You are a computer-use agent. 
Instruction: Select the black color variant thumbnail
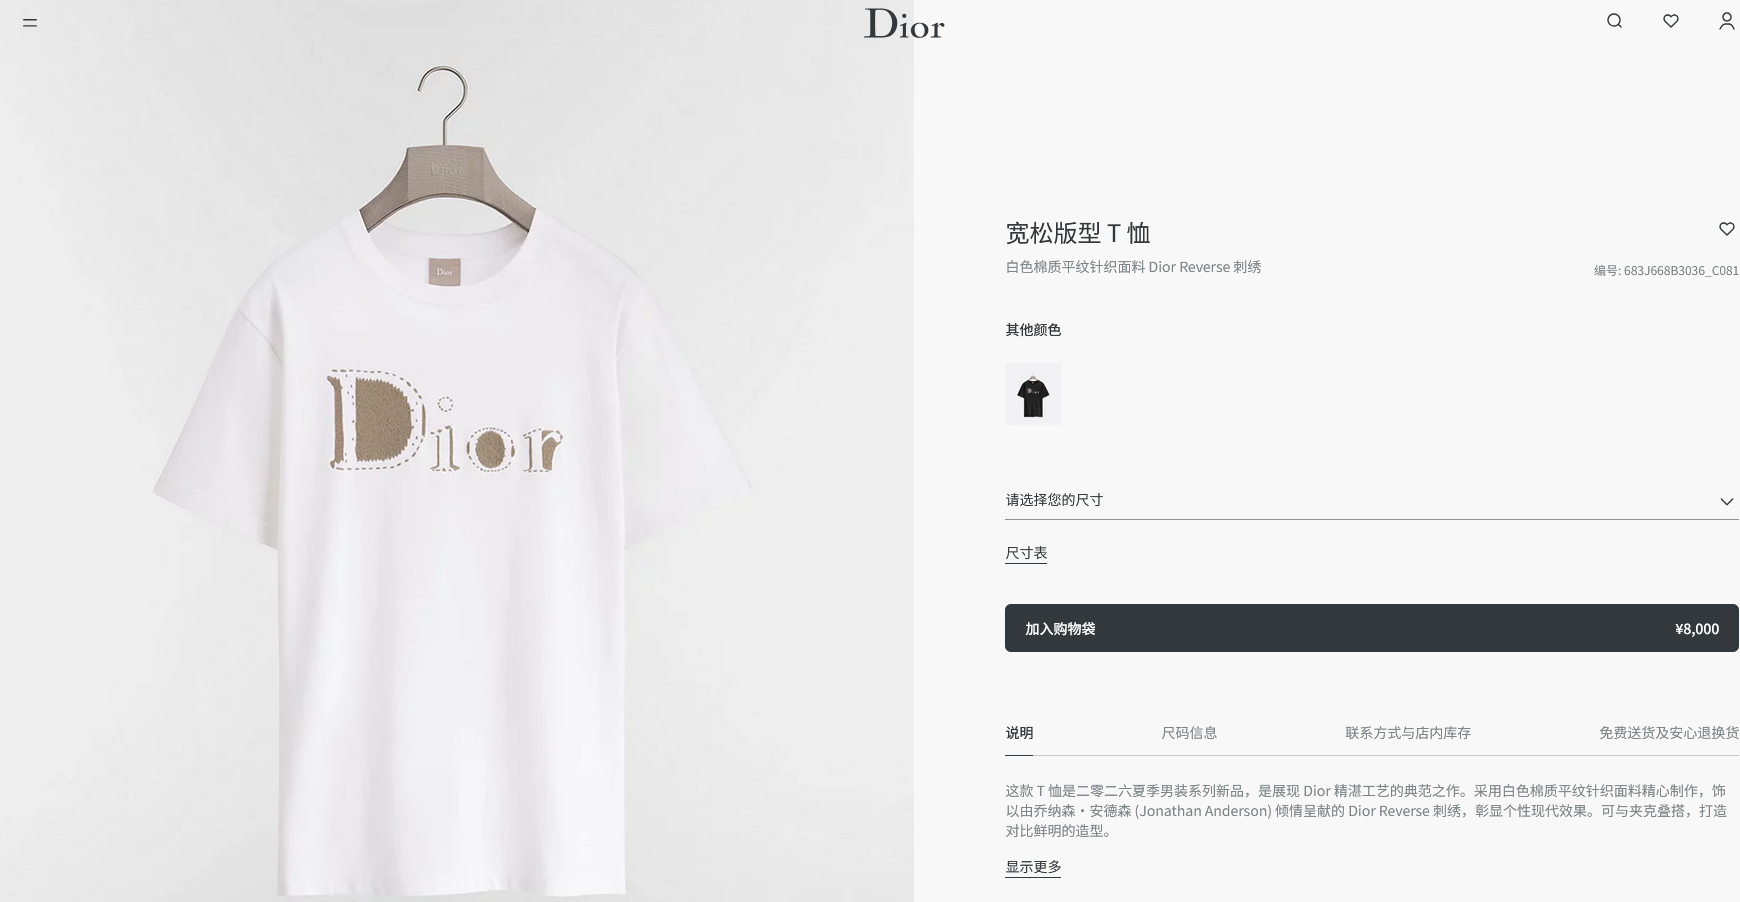1033,394
